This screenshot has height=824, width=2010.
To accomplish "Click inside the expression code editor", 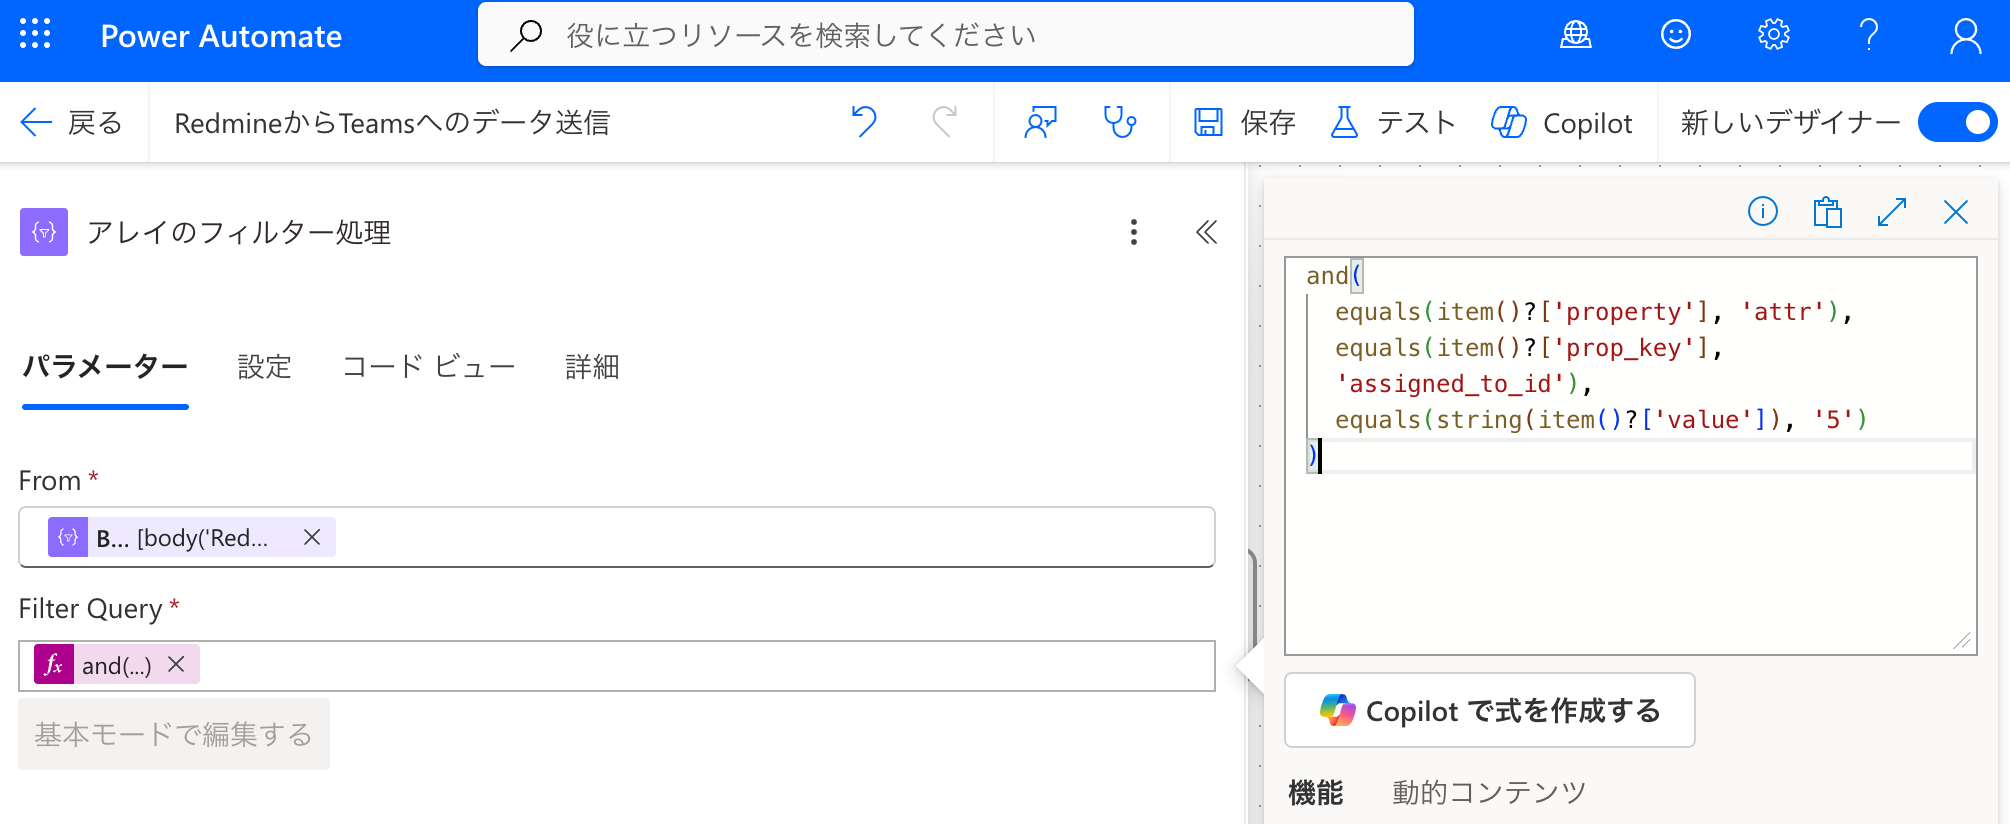I will coord(1631,456).
